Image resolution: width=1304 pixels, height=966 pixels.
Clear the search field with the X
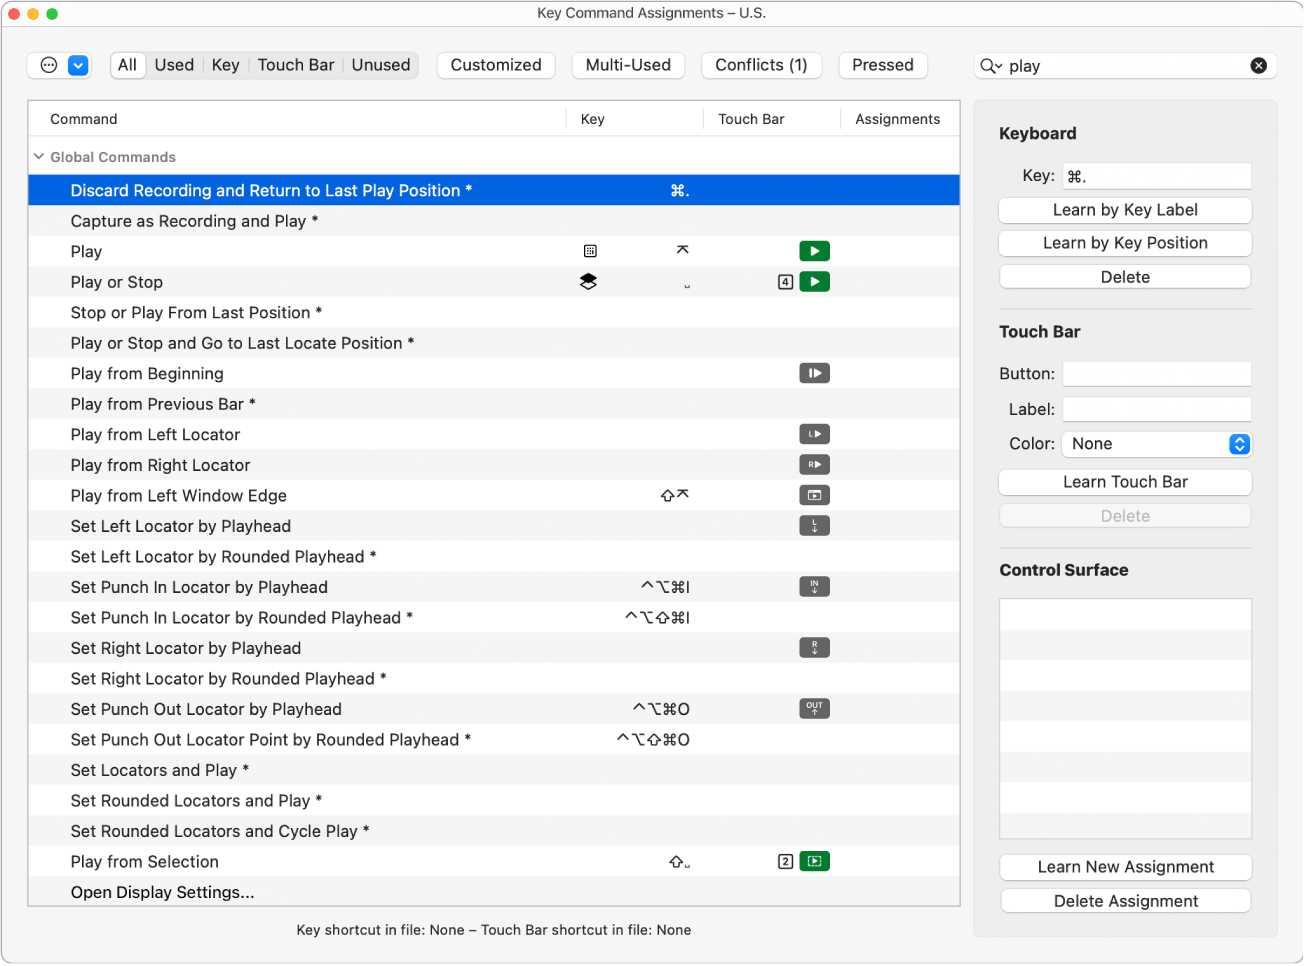(x=1258, y=66)
